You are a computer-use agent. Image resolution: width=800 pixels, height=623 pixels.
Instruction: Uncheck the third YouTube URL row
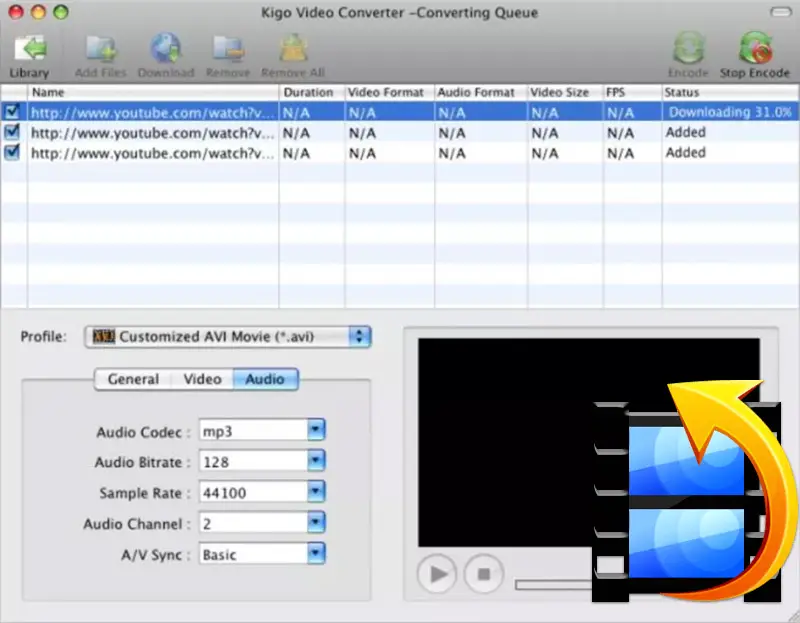pyautogui.click(x=12, y=153)
